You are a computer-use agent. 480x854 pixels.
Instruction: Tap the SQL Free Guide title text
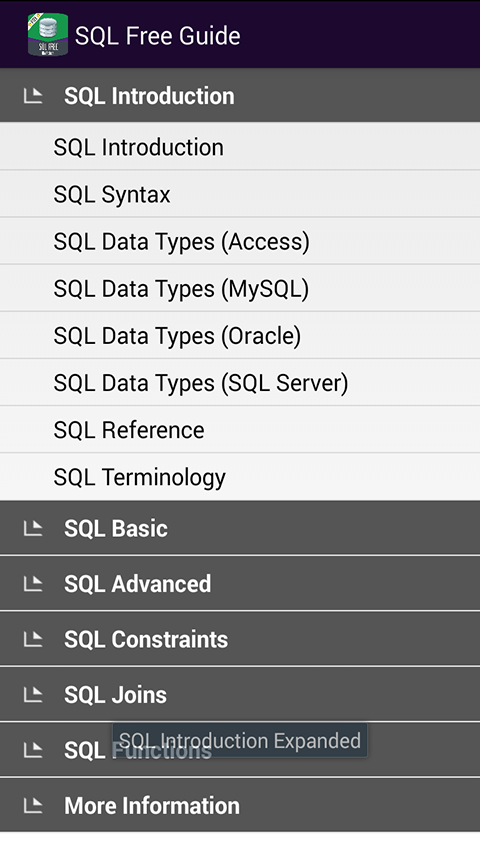click(157, 36)
